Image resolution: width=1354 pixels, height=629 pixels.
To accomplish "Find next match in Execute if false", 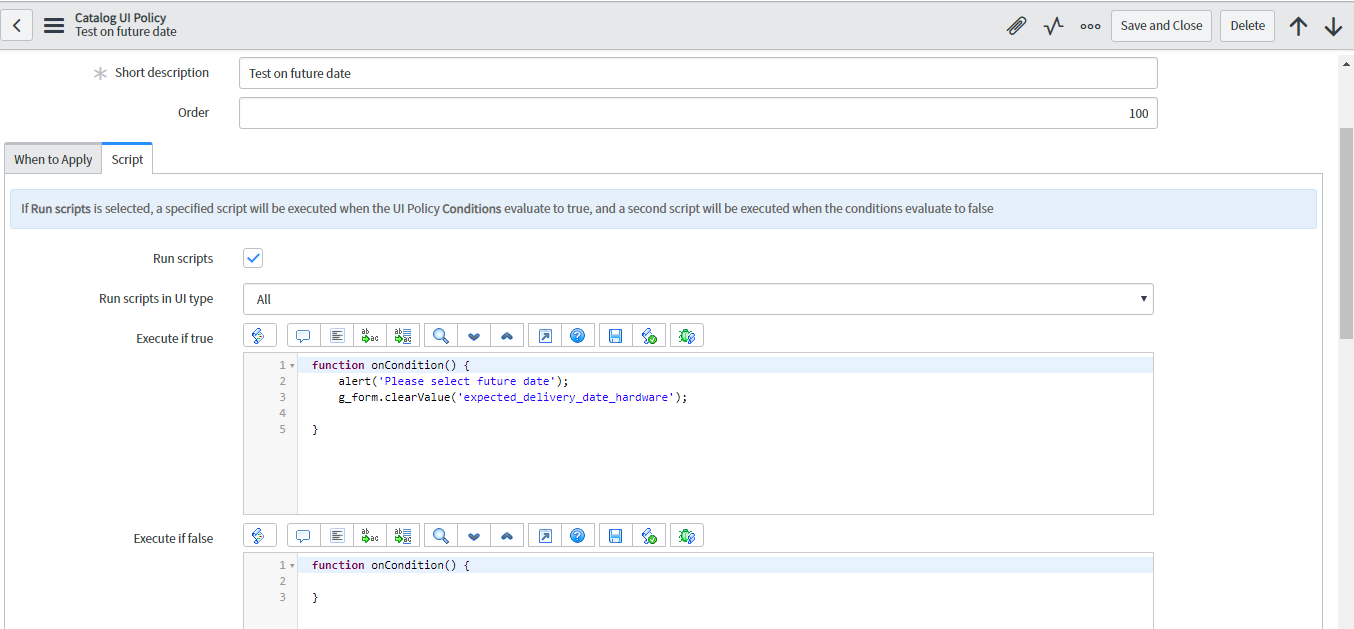I will [x=474, y=536].
